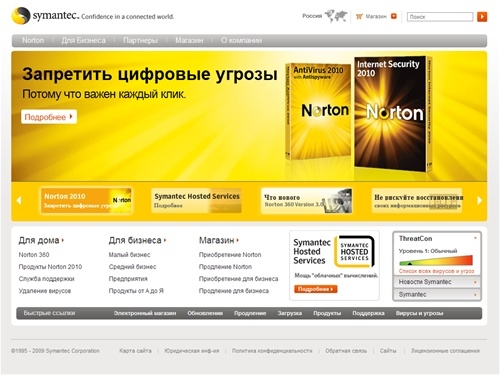The width and height of the screenshot is (500, 375).
Task: Select the Не рискуйте восстановлением thumbnail
Action: tap(417, 200)
